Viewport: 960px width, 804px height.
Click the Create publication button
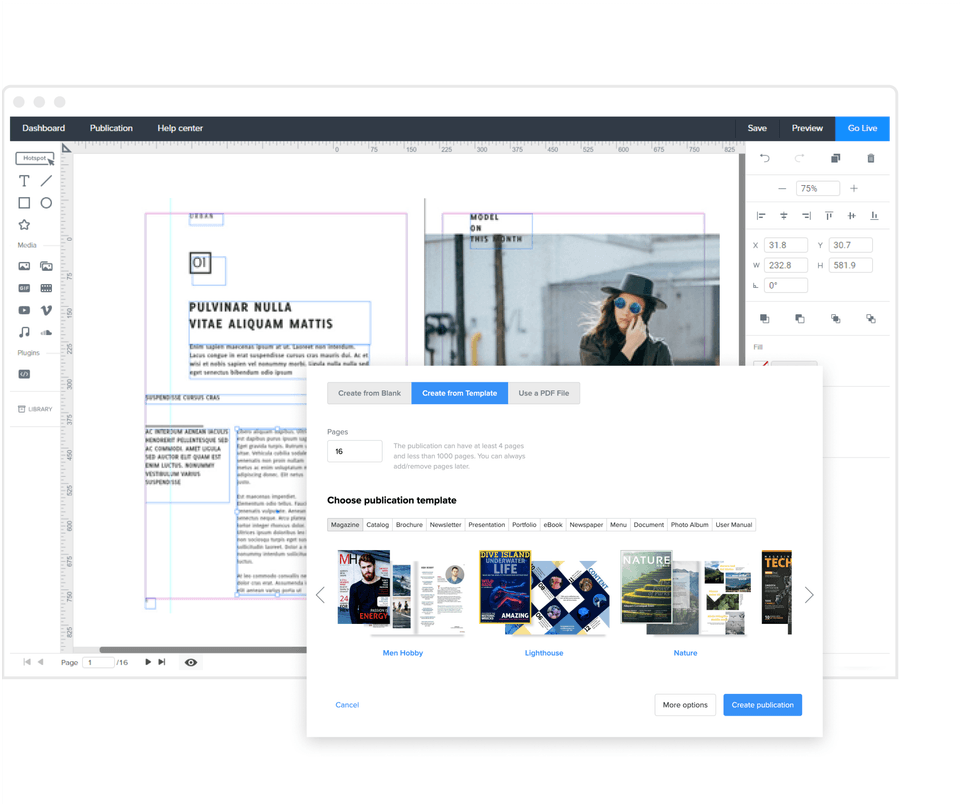click(x=762, y=705)
